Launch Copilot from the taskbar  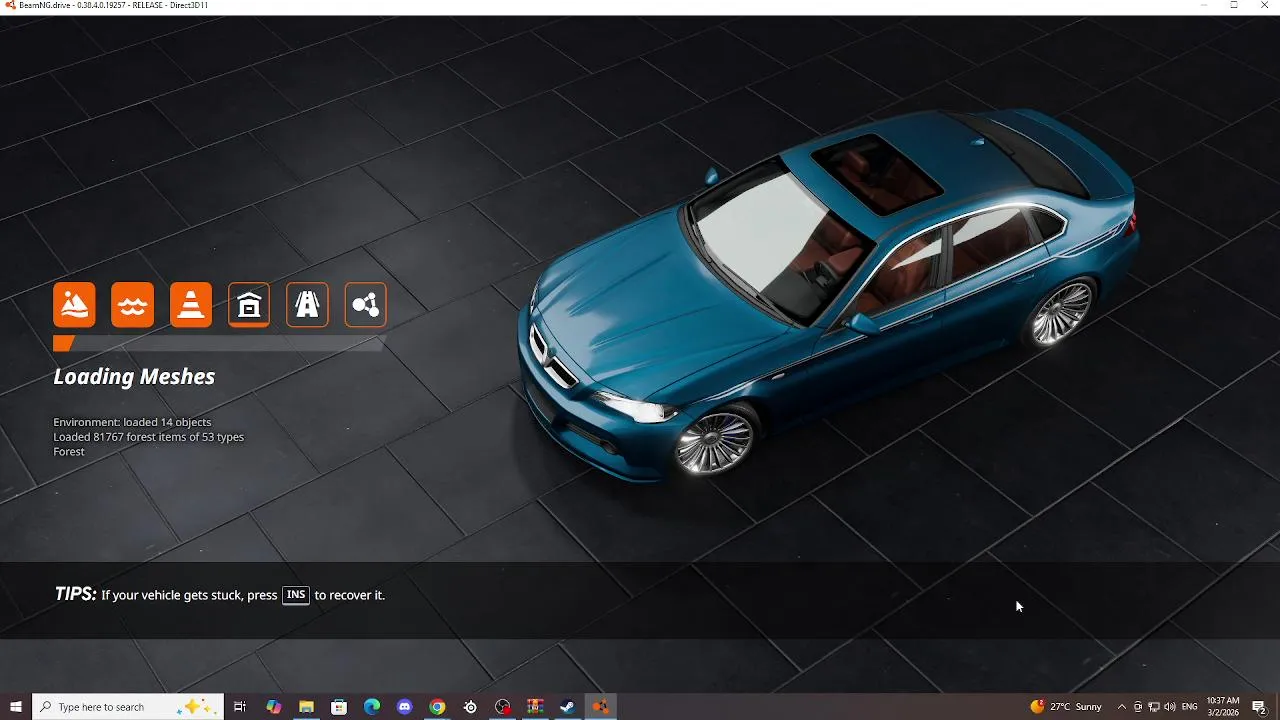point(274,707)
